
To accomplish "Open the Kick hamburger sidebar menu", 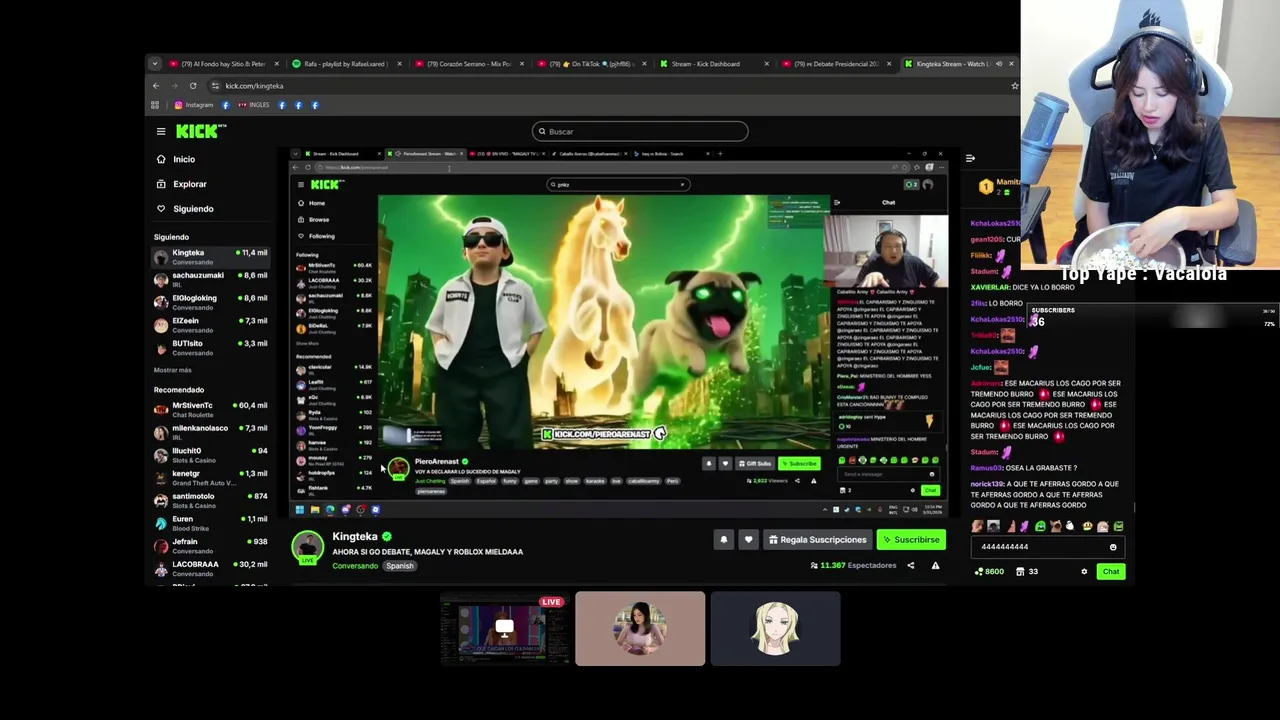I will 161,131.
